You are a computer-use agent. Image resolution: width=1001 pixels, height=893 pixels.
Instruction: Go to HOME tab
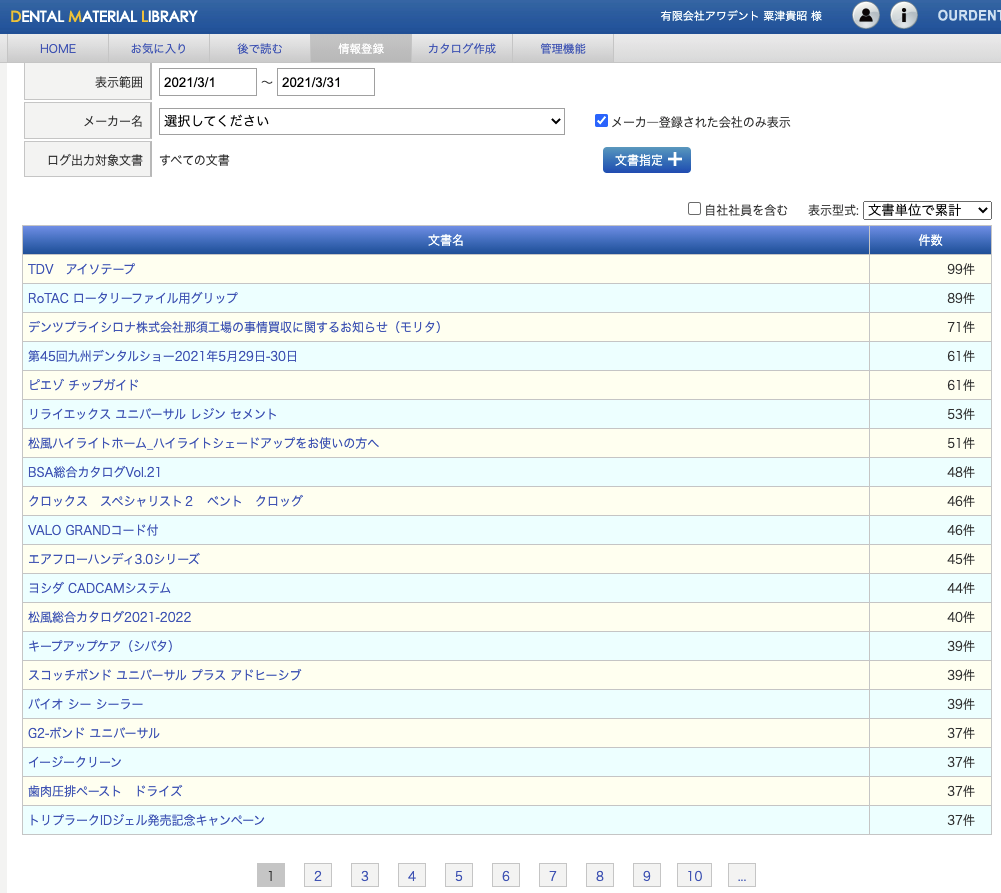tap(57, 49)
